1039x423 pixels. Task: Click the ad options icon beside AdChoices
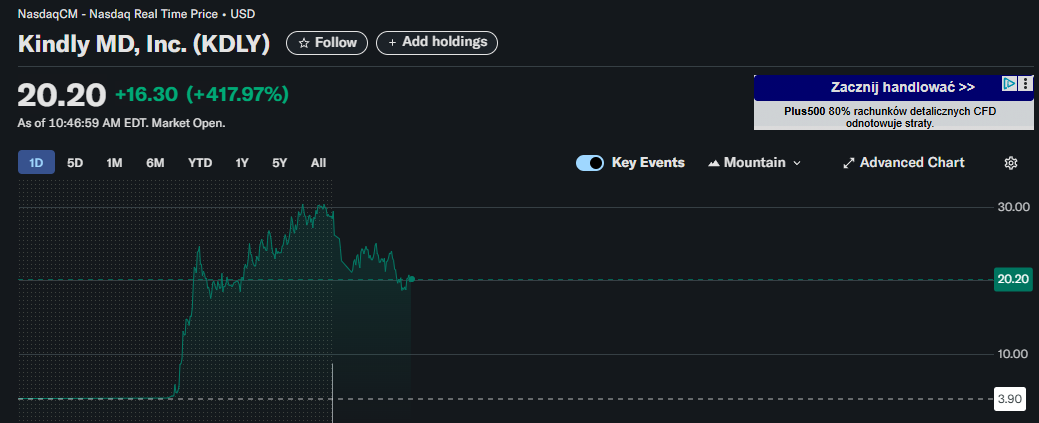[1026, 85]
